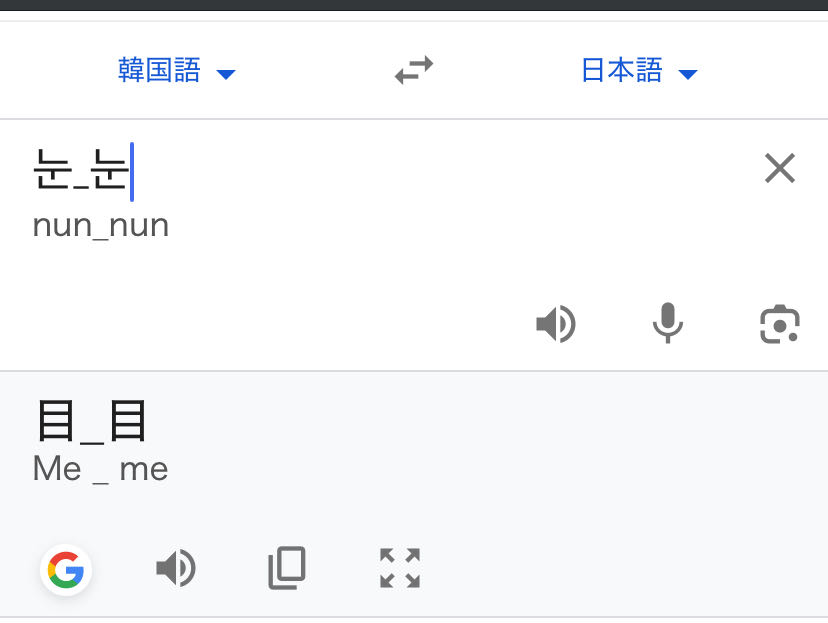828x623 pixels.
Task: Expand the target language dropdown arrow
Action: 687,74
